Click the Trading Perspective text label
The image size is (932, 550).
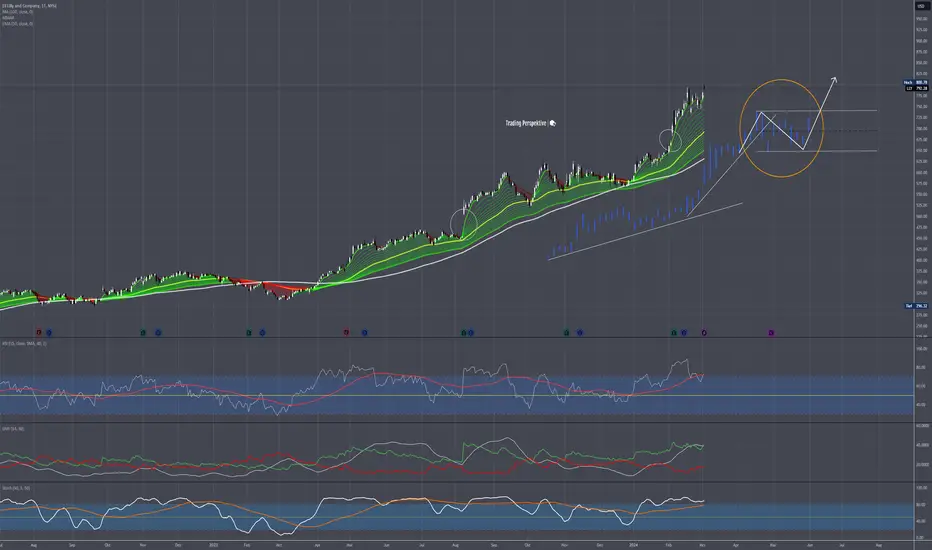coord(526,123)
